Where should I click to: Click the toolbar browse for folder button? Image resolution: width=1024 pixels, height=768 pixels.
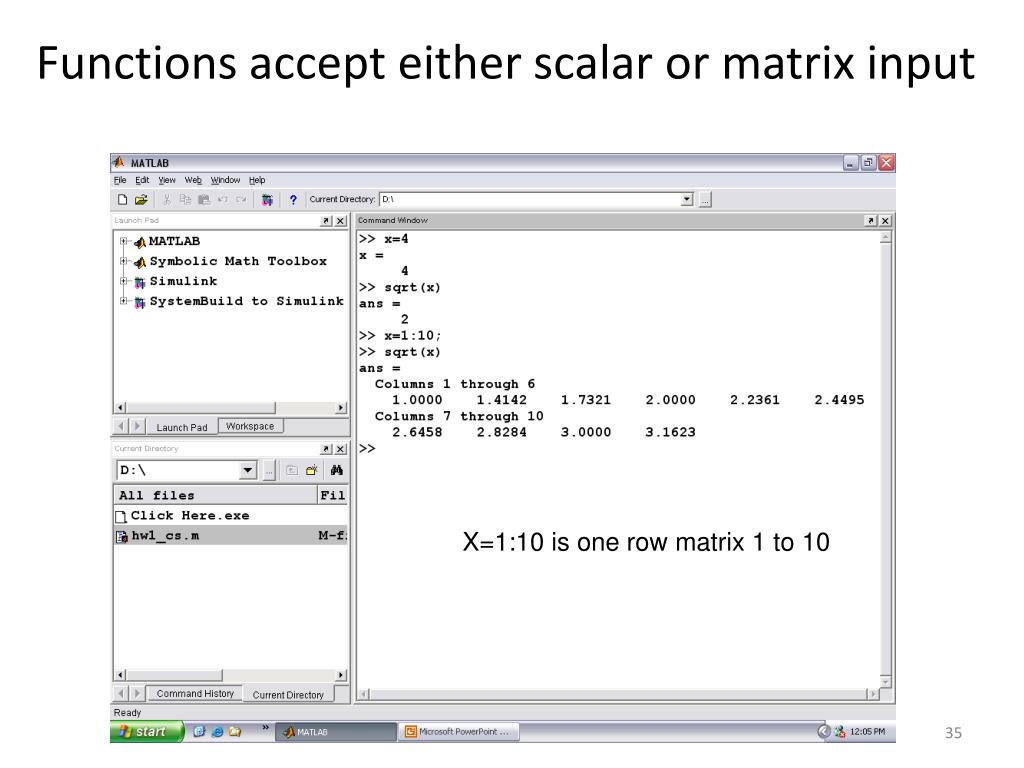[x=705, y=200]
